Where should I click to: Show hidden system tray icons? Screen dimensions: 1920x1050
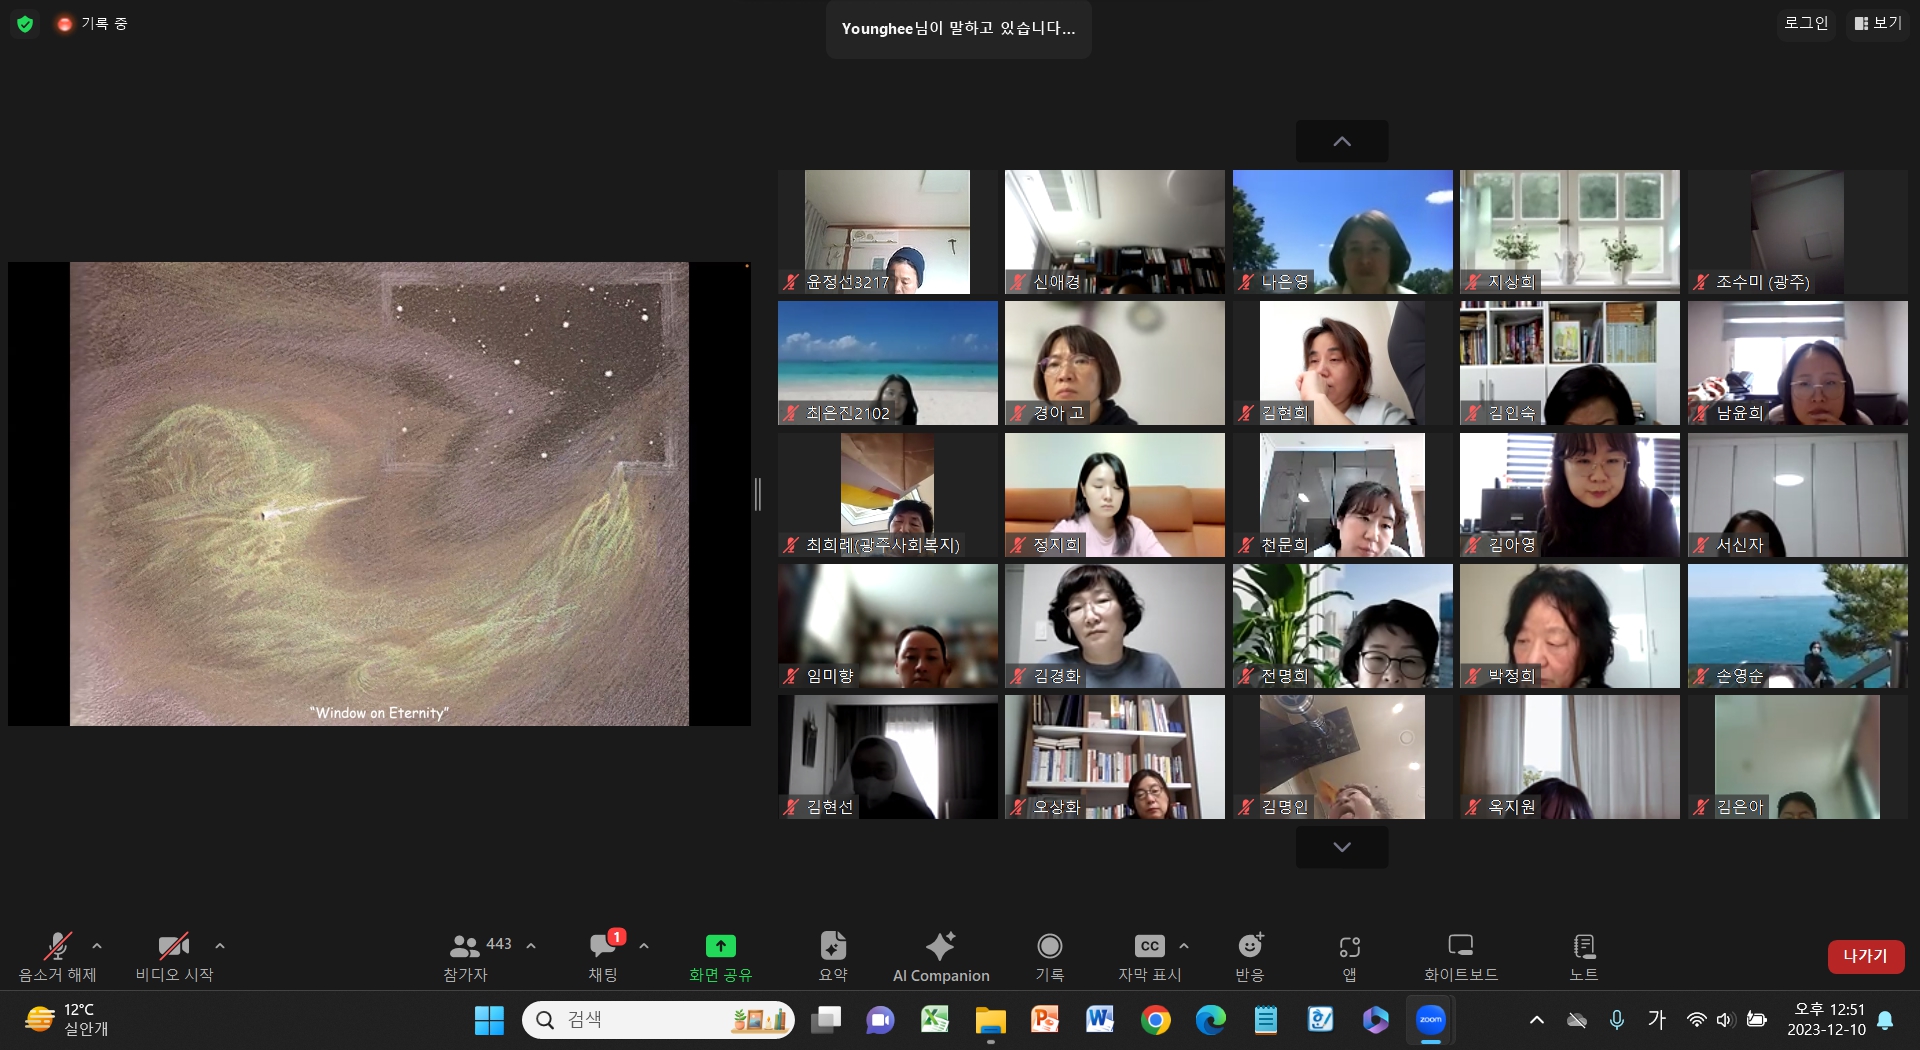coord(1537,1020)
